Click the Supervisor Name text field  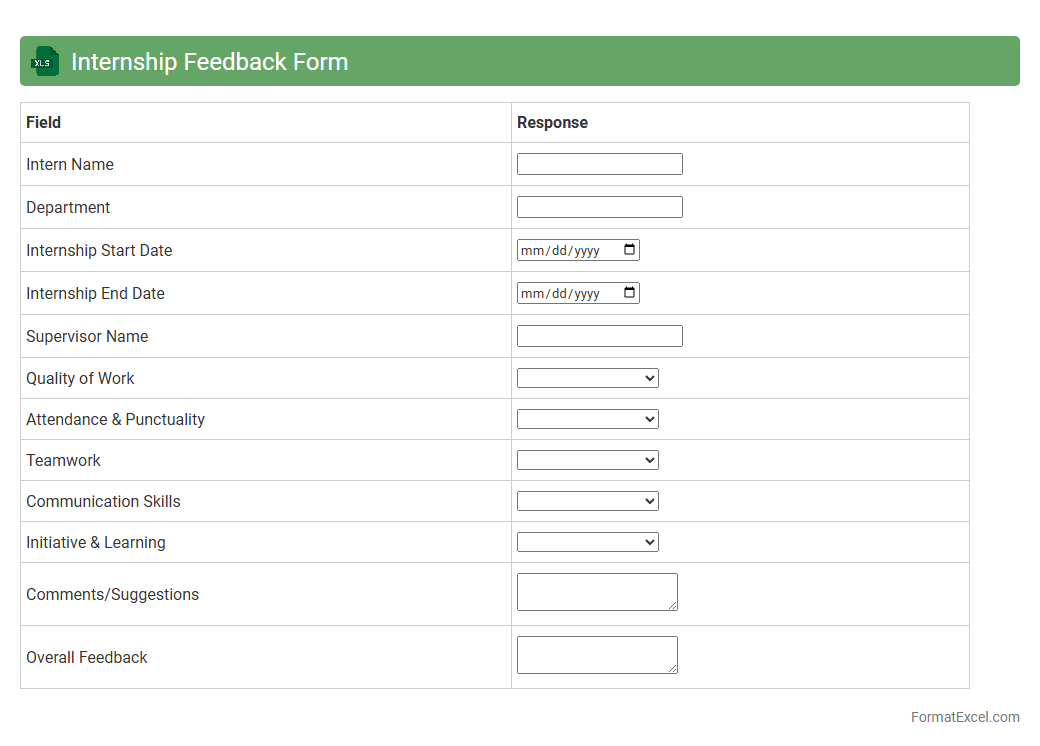tap(599, 336)
